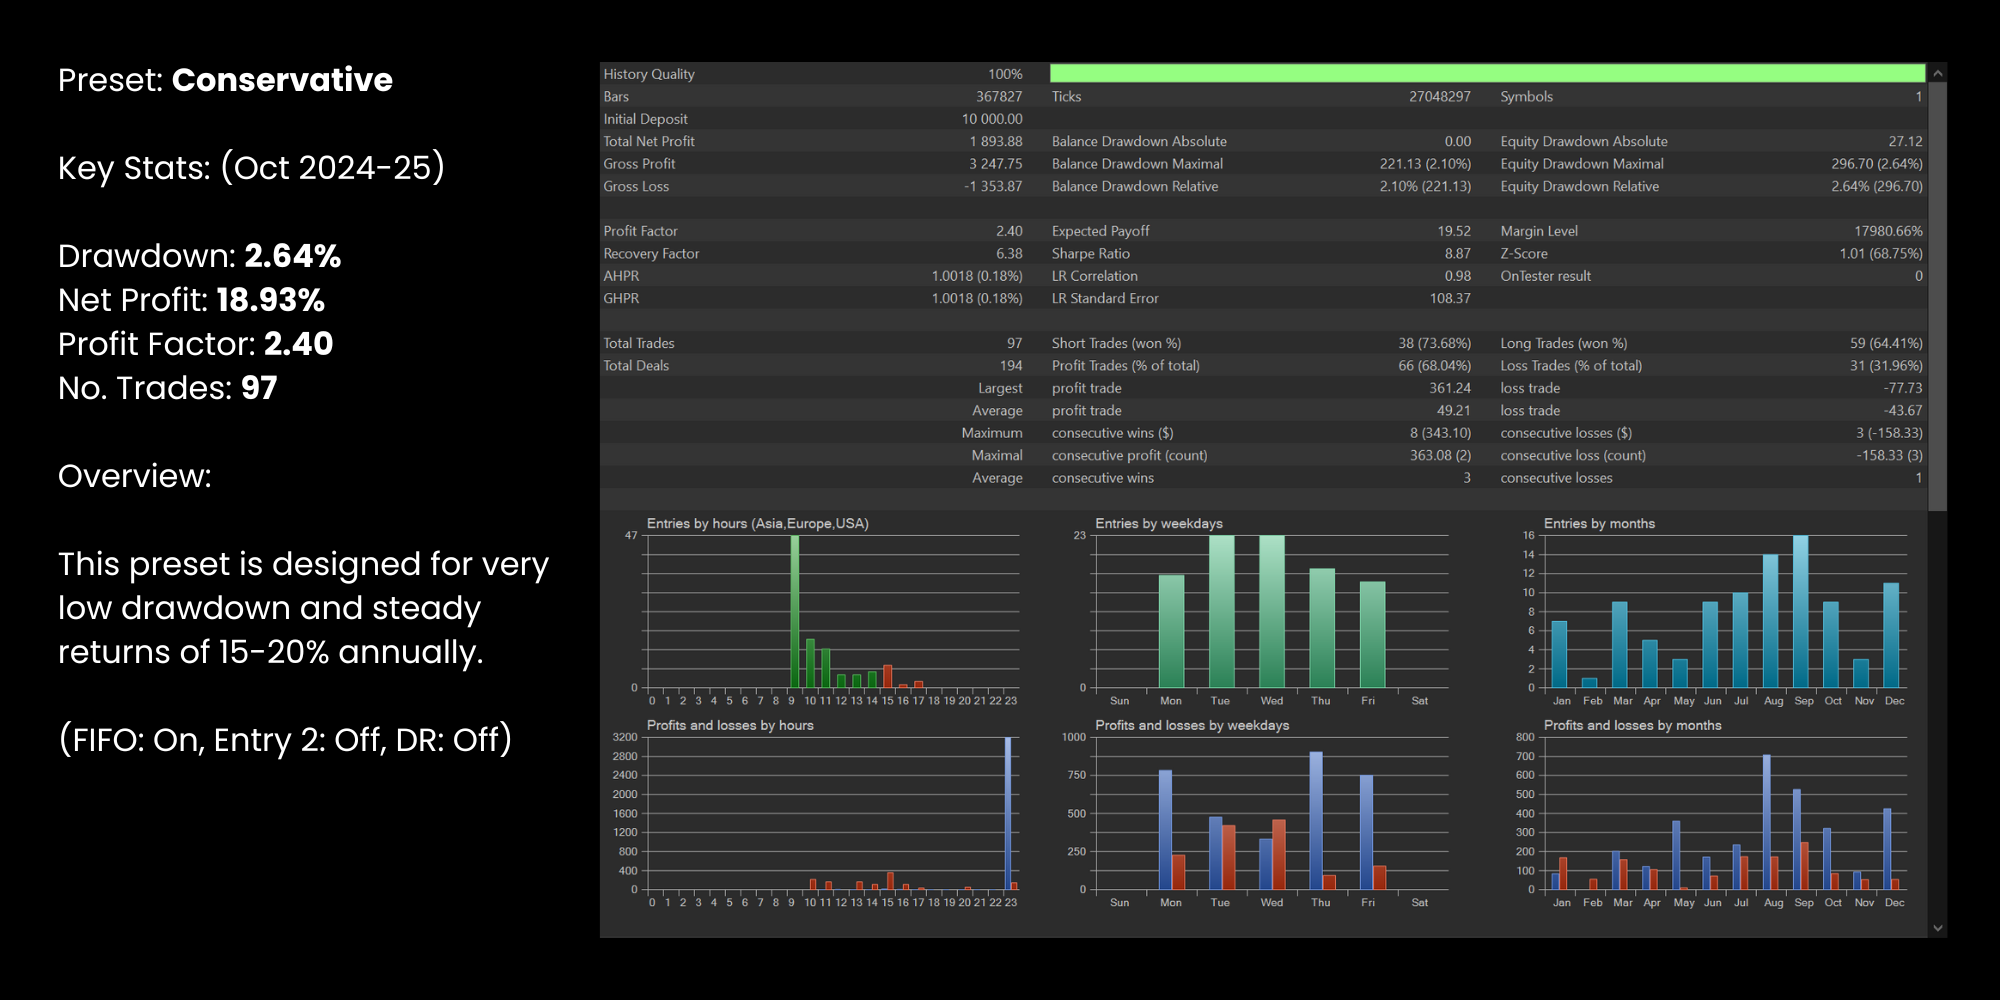
Task: Click the Sharpe Ratio value 8.87
Action: [1456, 254]
